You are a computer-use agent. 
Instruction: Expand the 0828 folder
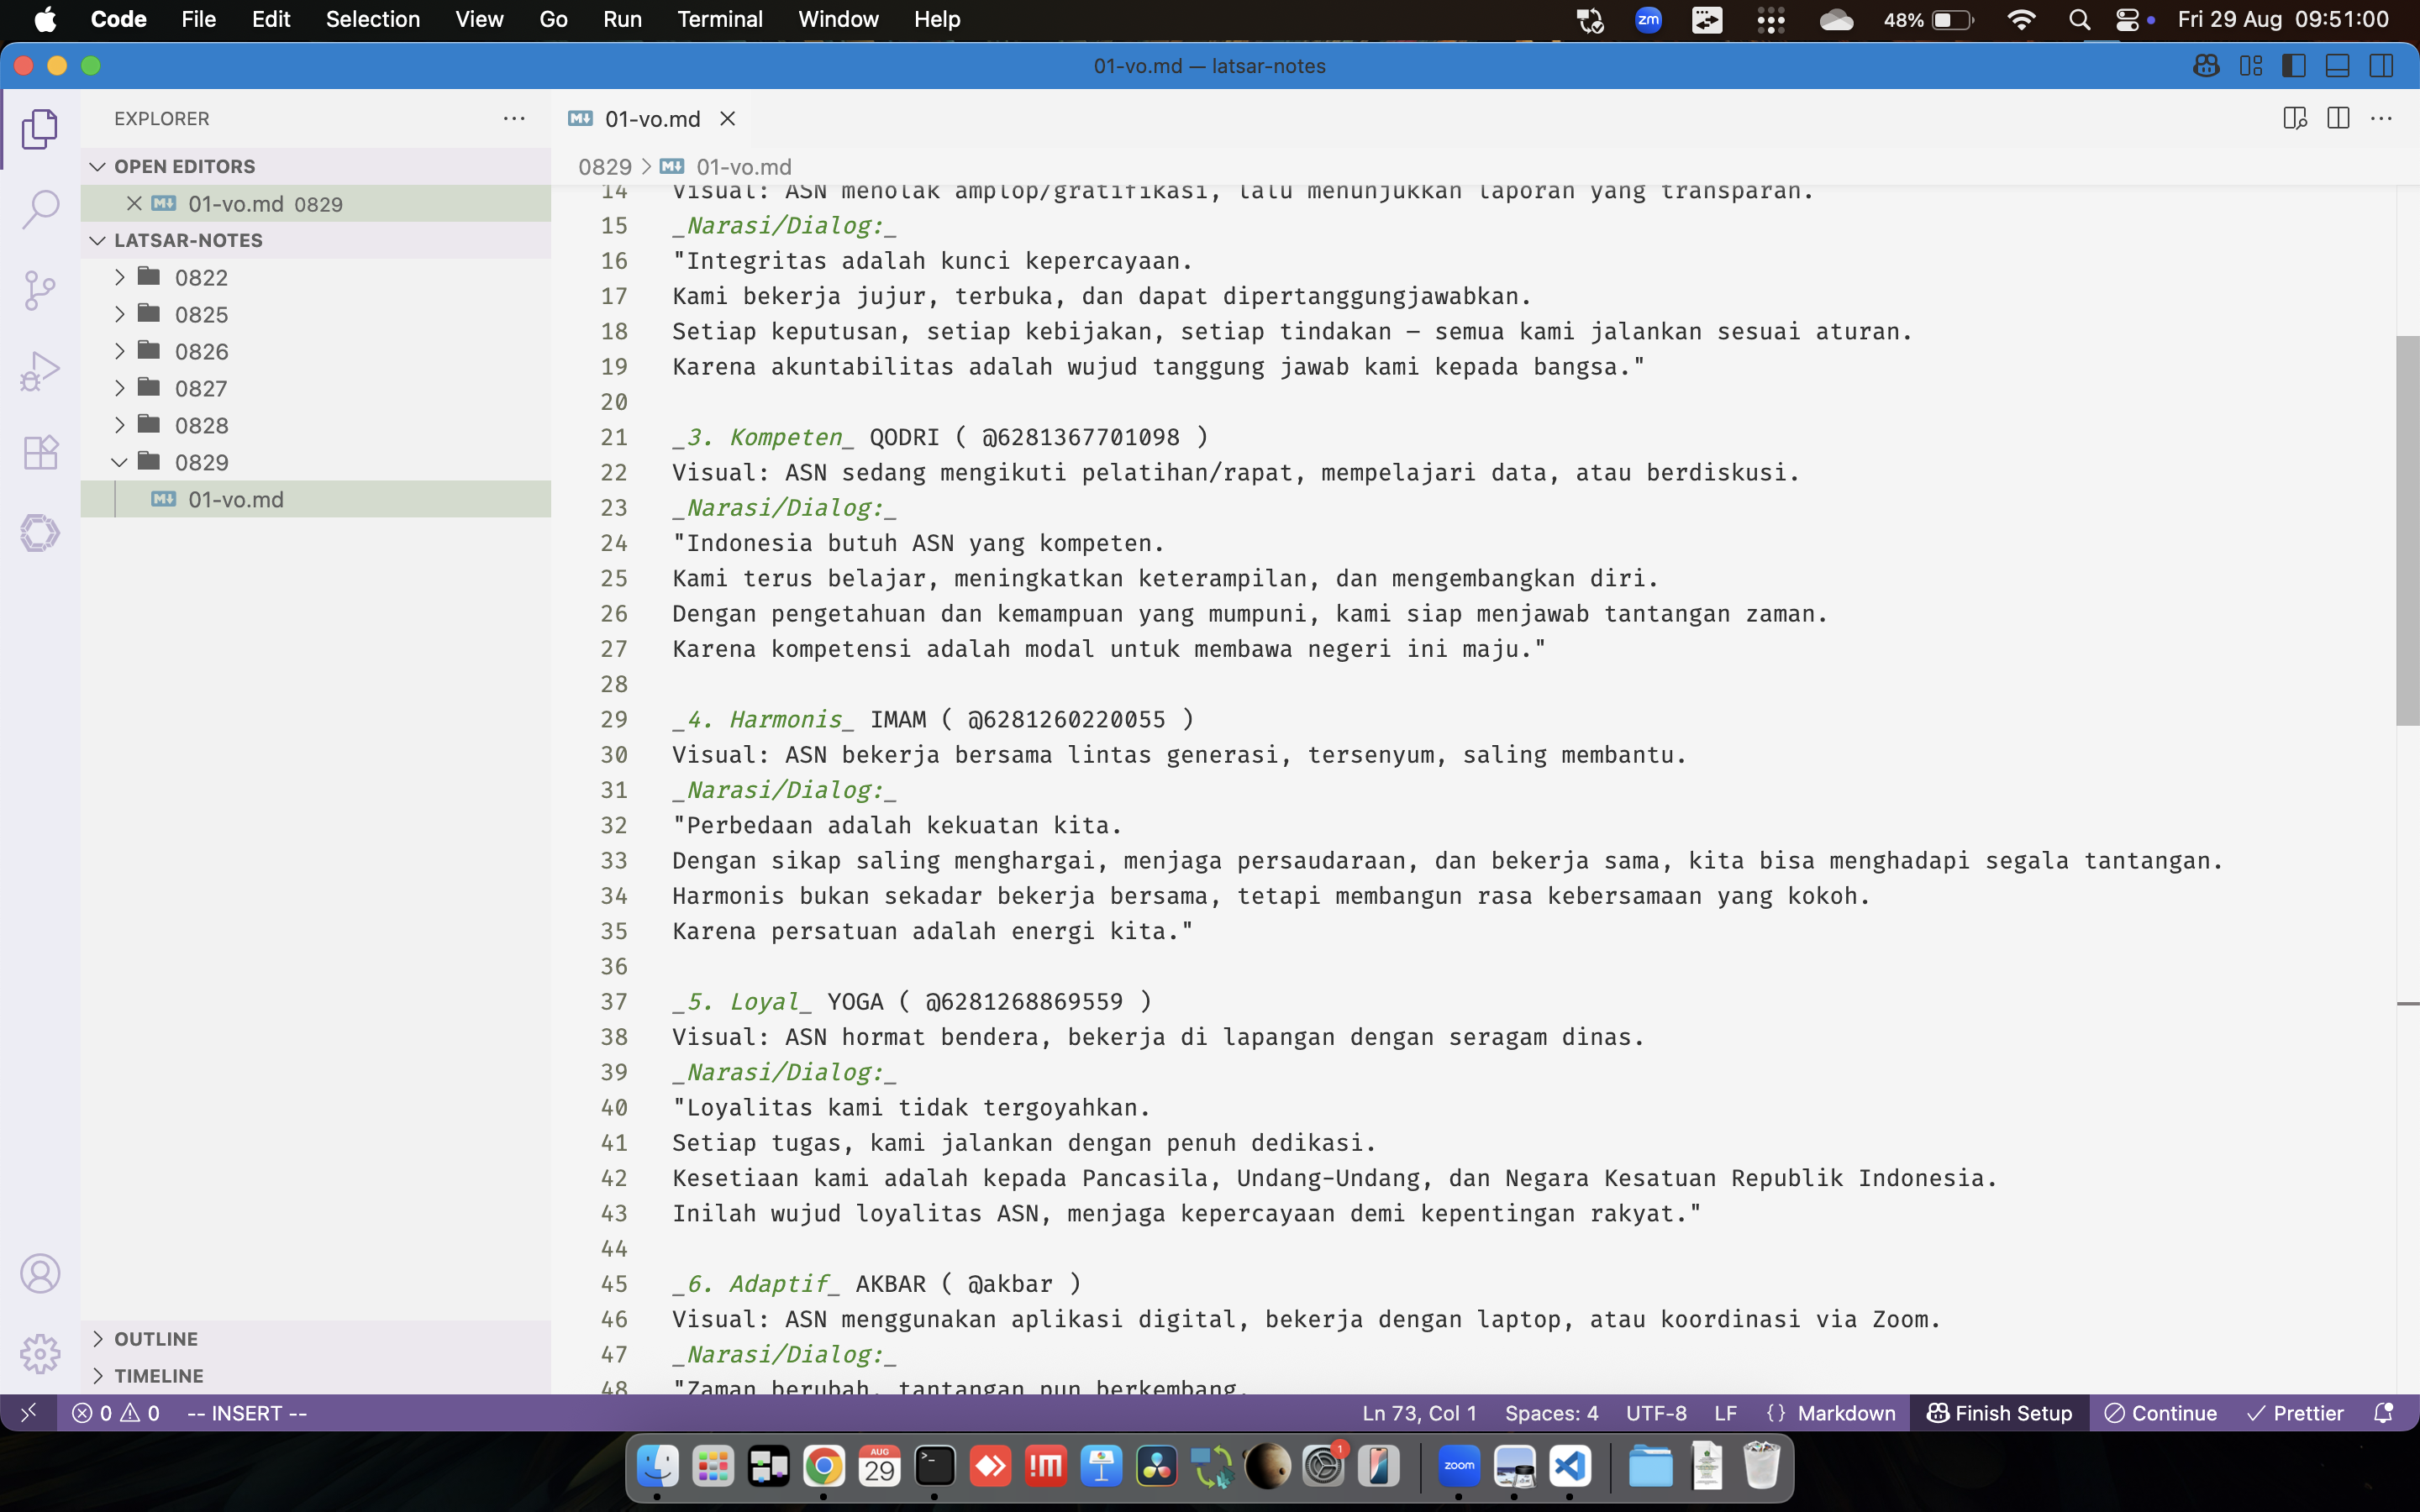[201, 425]
